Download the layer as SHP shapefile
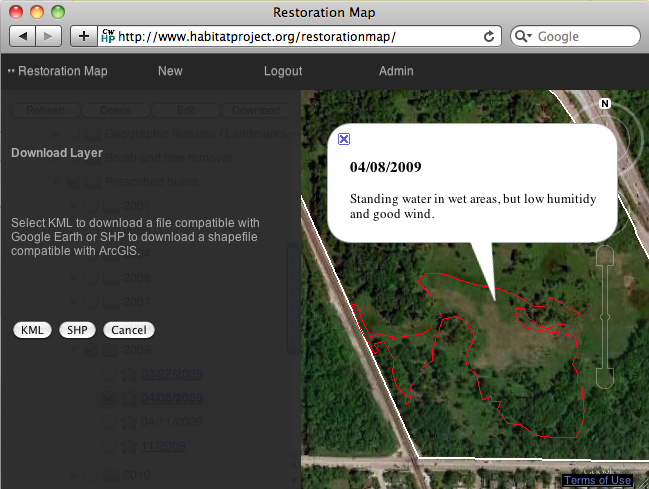This screenshot has width=649, height=489. pyautogui.click(x=77, y=330)
